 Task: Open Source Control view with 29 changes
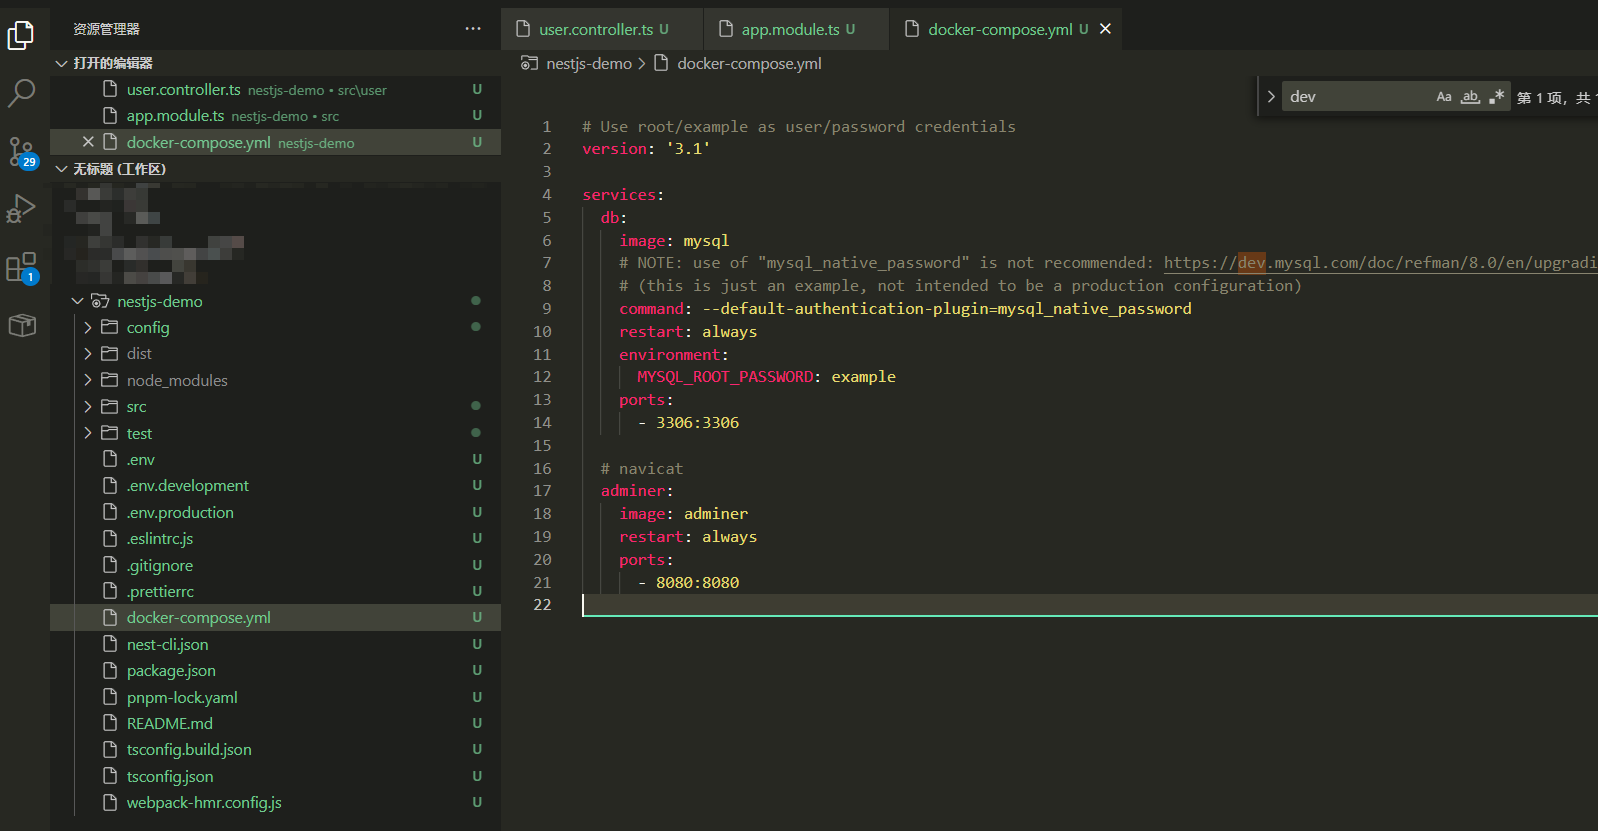pos(21,152)
